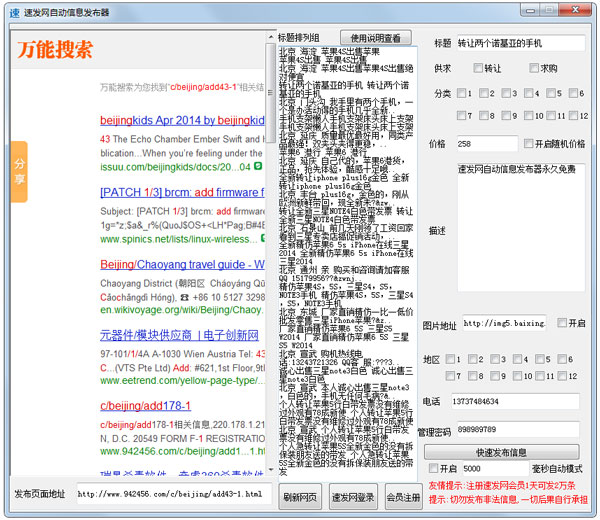Click the 图片地址 image URL field
The width and height of the screenshot is (600, 520).
(504, 323)
